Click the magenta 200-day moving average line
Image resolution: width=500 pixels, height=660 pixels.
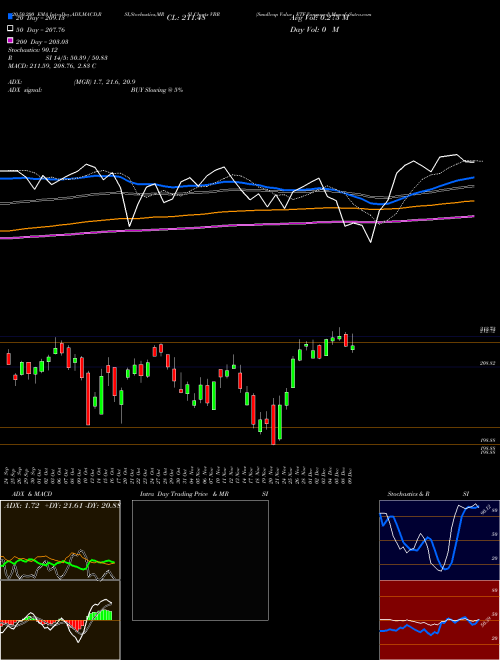point(236,226)
